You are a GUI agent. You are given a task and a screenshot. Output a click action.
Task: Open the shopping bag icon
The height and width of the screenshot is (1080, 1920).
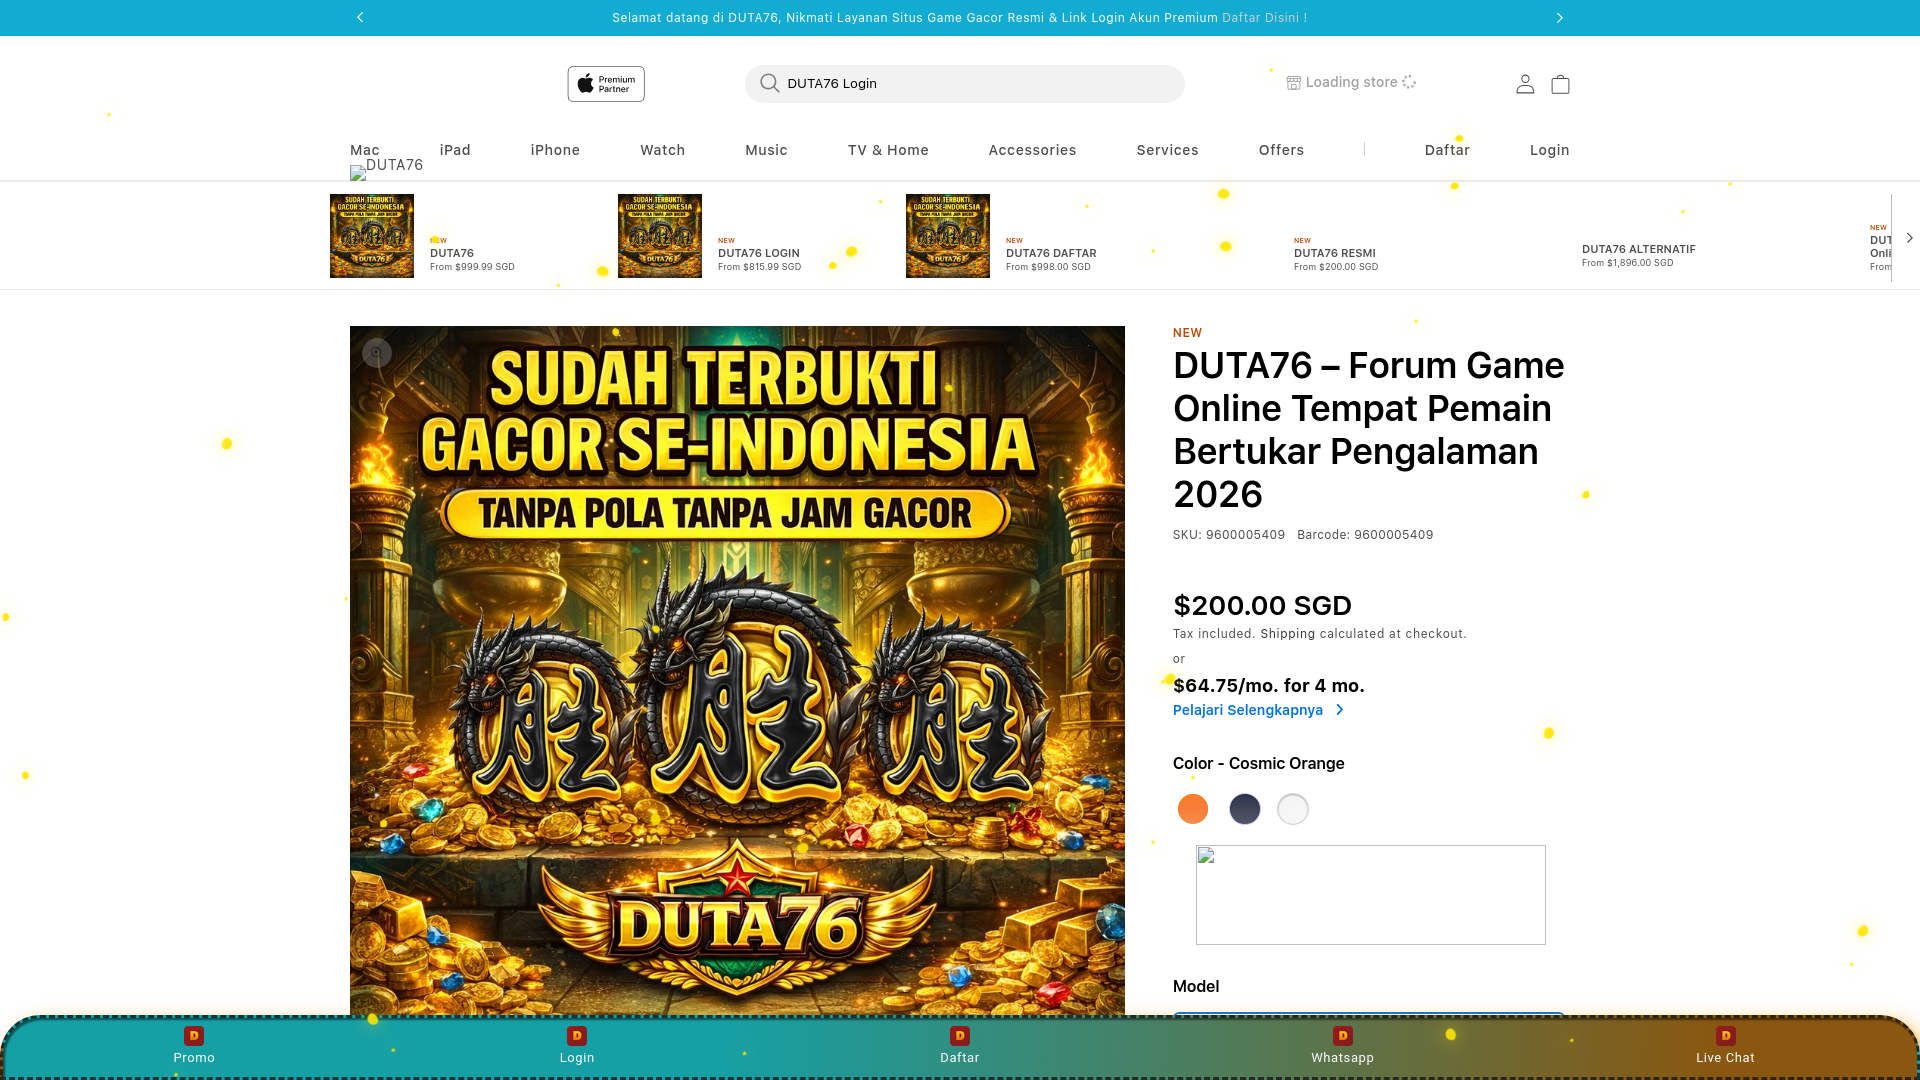1560,84
